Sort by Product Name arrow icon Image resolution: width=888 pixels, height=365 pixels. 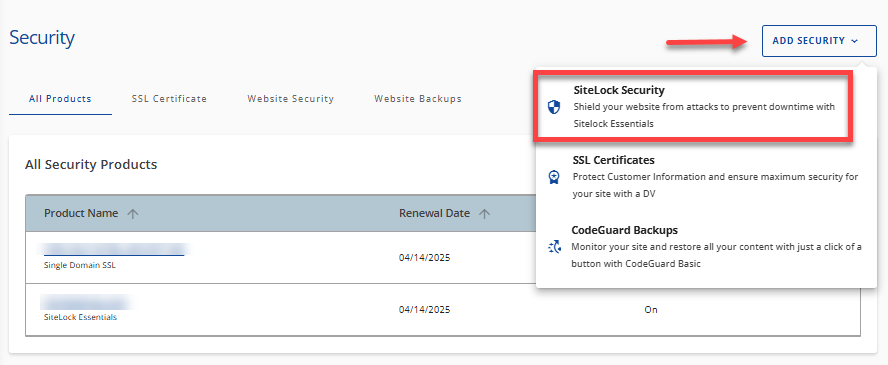tap(133, 214)
